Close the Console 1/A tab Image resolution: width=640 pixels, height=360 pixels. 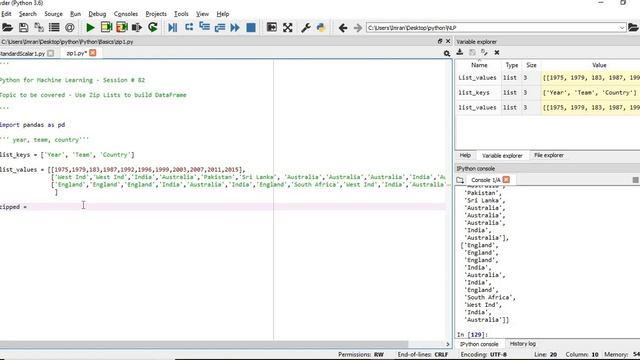pos(506,180)
